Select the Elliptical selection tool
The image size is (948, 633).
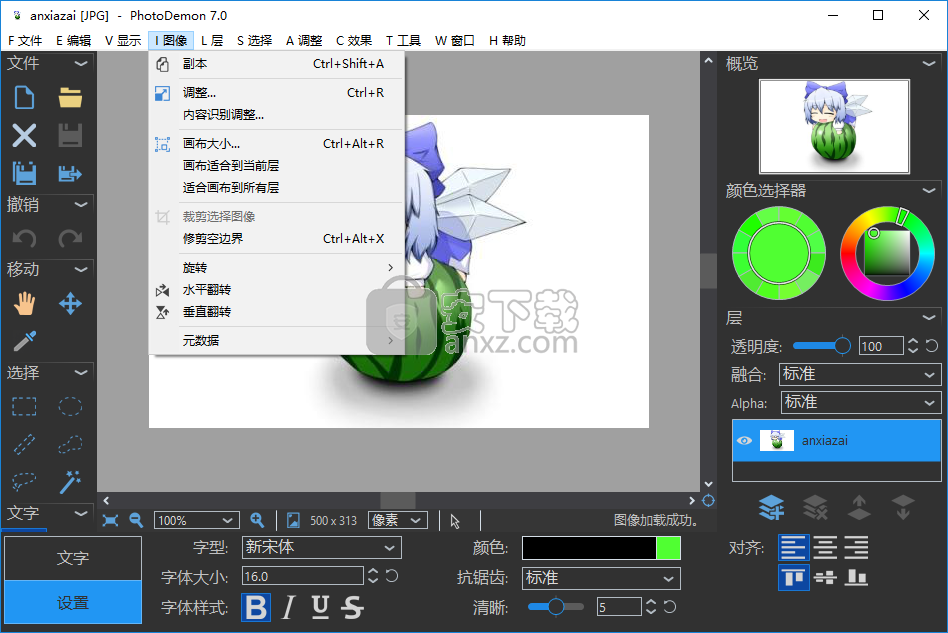(70, 406)
